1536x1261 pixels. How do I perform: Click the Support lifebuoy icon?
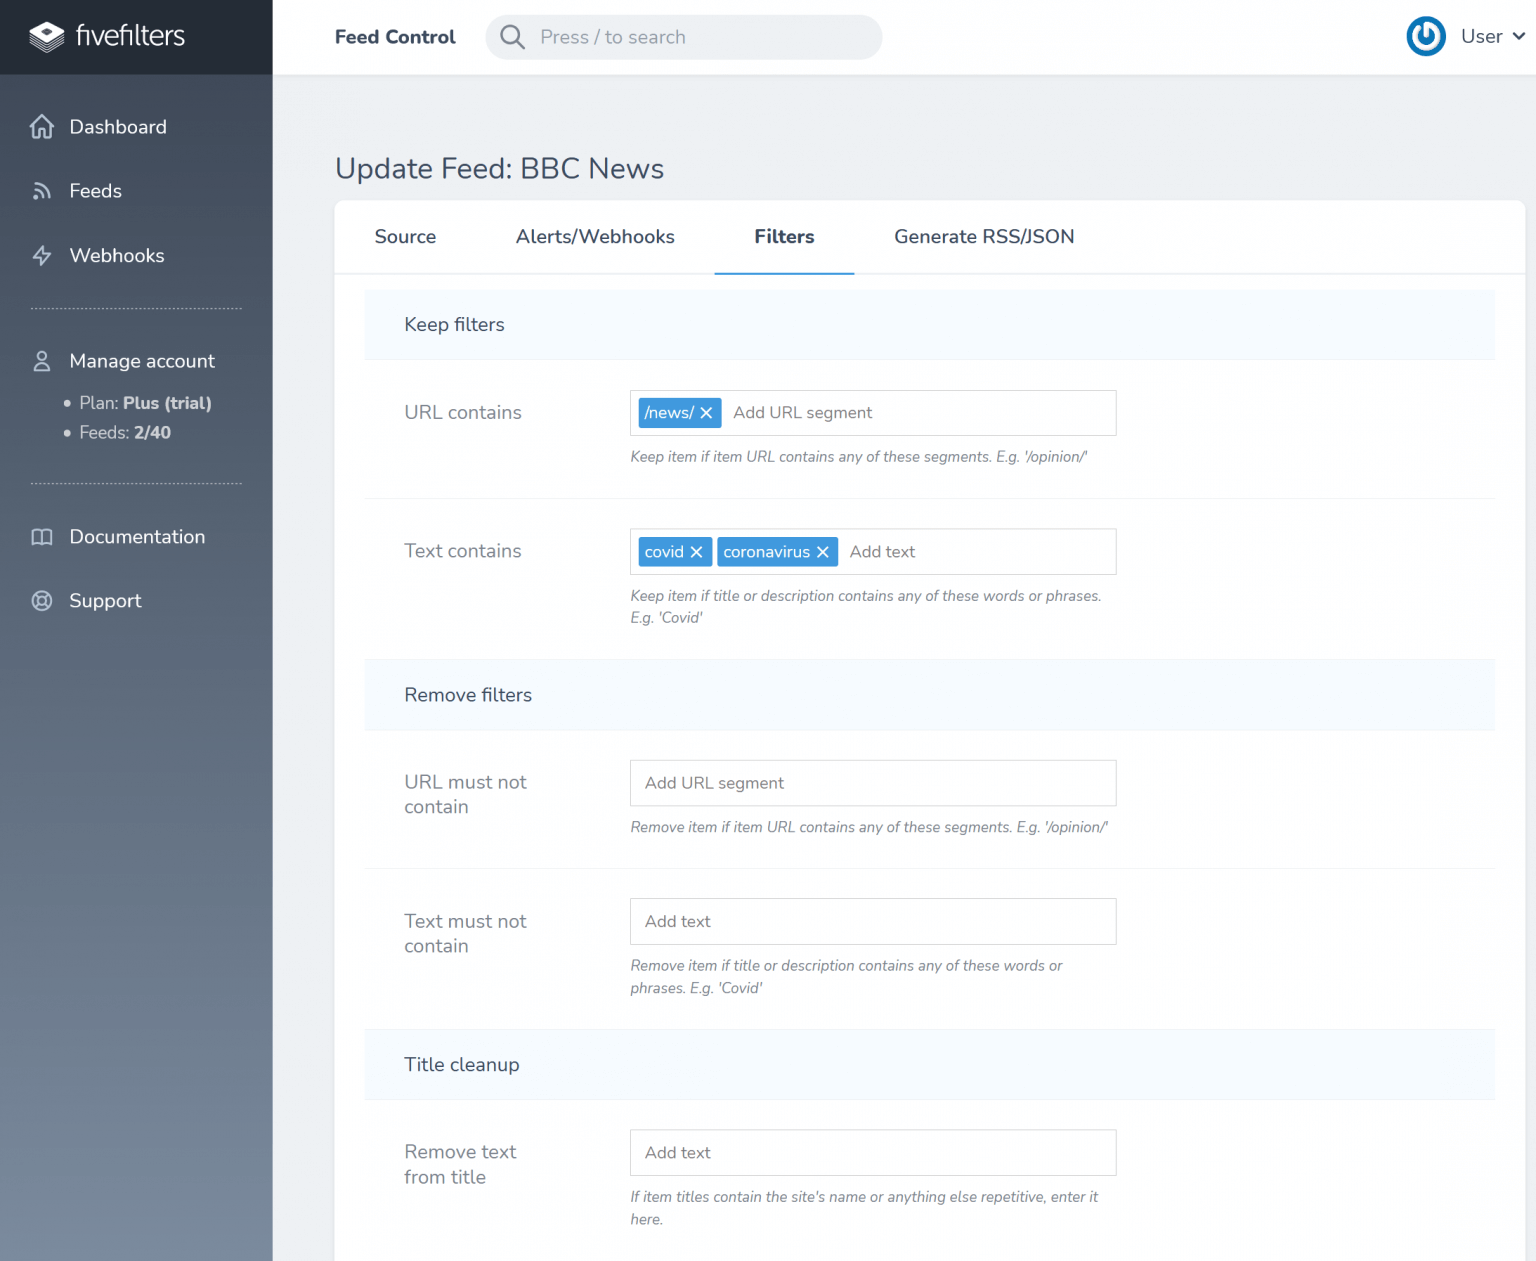click(x=41, y=601)
